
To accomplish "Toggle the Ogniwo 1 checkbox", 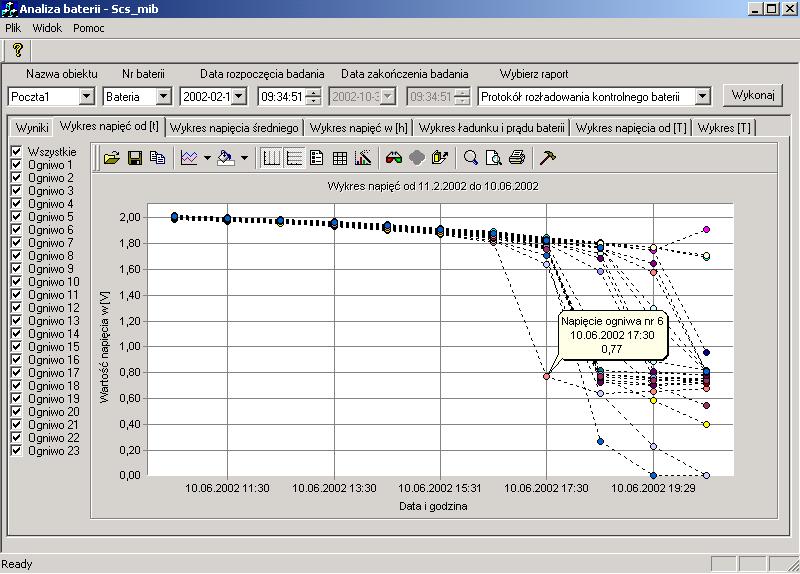I will [16, 165].
